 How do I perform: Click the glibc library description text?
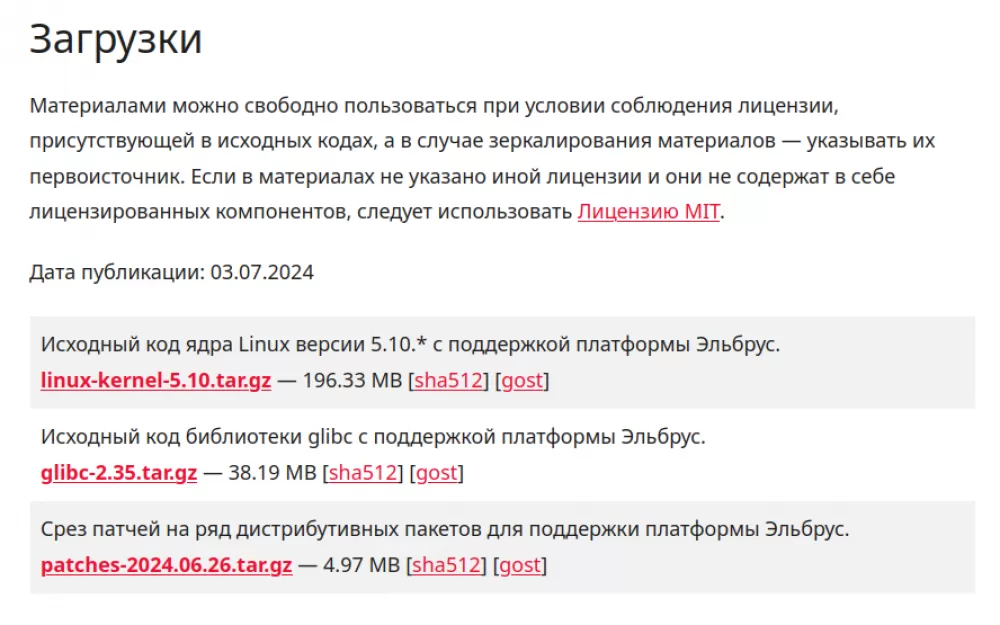[x=373, y=437]
